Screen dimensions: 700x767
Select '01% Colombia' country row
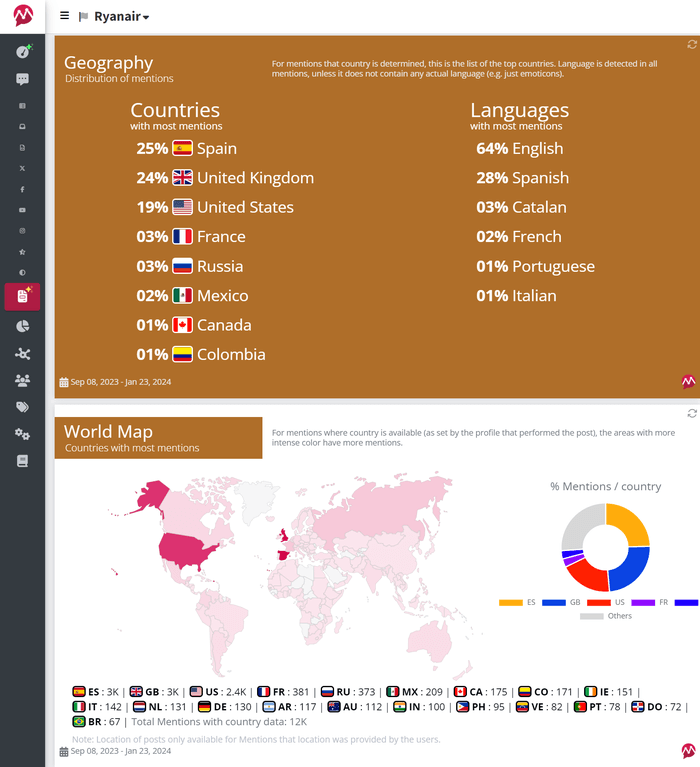201,355
